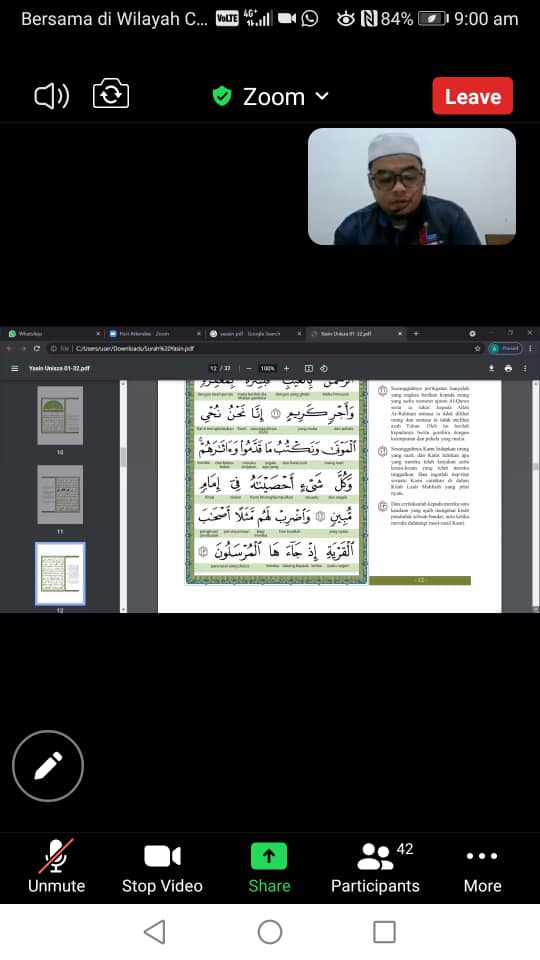Select PDF page 11 thumbnail
540x960 pixels.
click(60, 495)
